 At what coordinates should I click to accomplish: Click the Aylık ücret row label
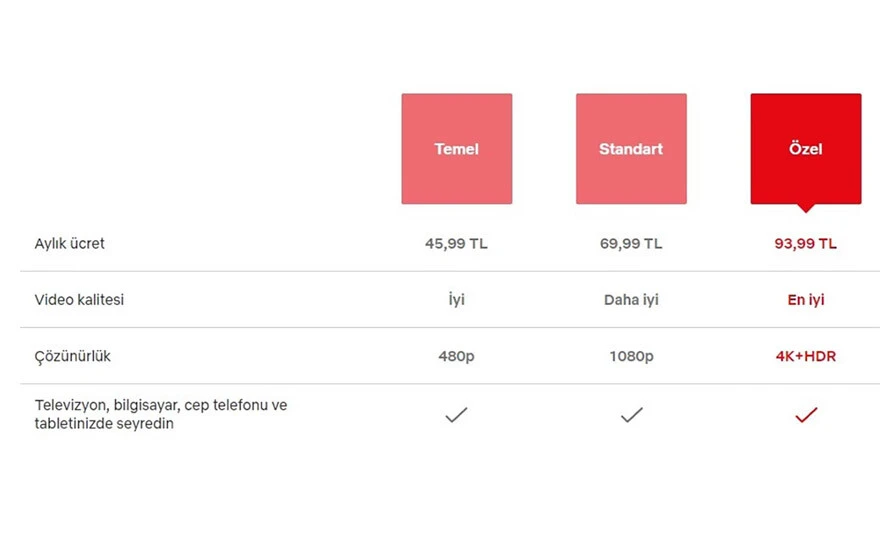pyautogui.click(x=70, y=243)
